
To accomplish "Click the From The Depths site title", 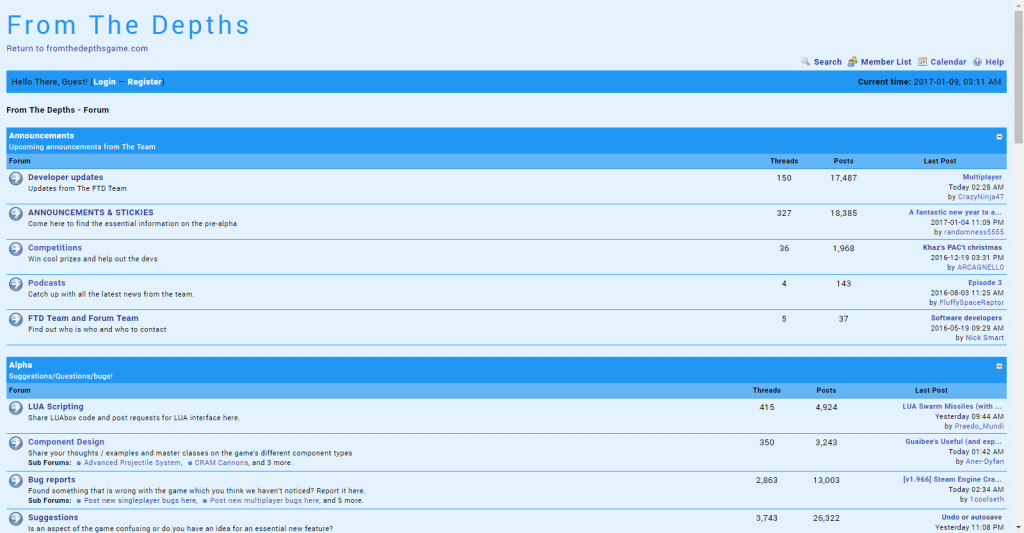I will tap(128, 25).
